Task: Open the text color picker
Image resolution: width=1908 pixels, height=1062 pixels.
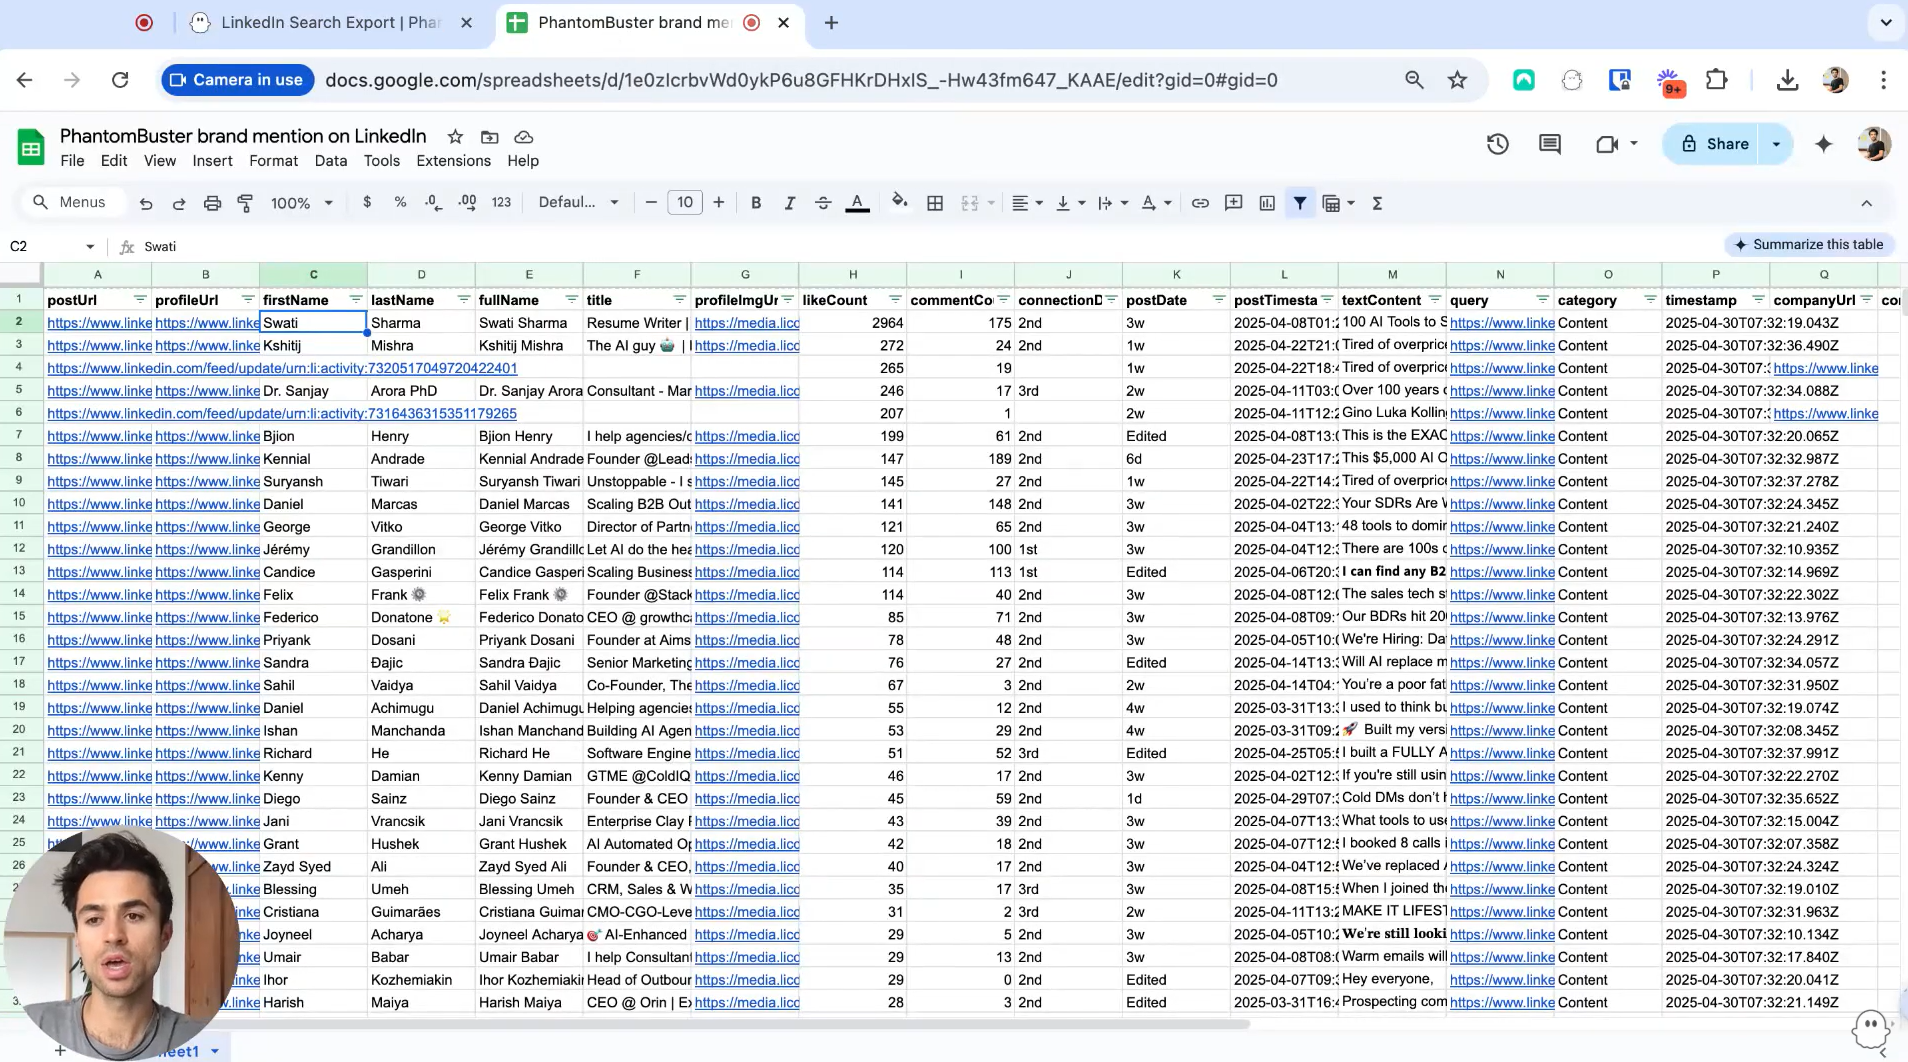Action: tap(858, 202)
